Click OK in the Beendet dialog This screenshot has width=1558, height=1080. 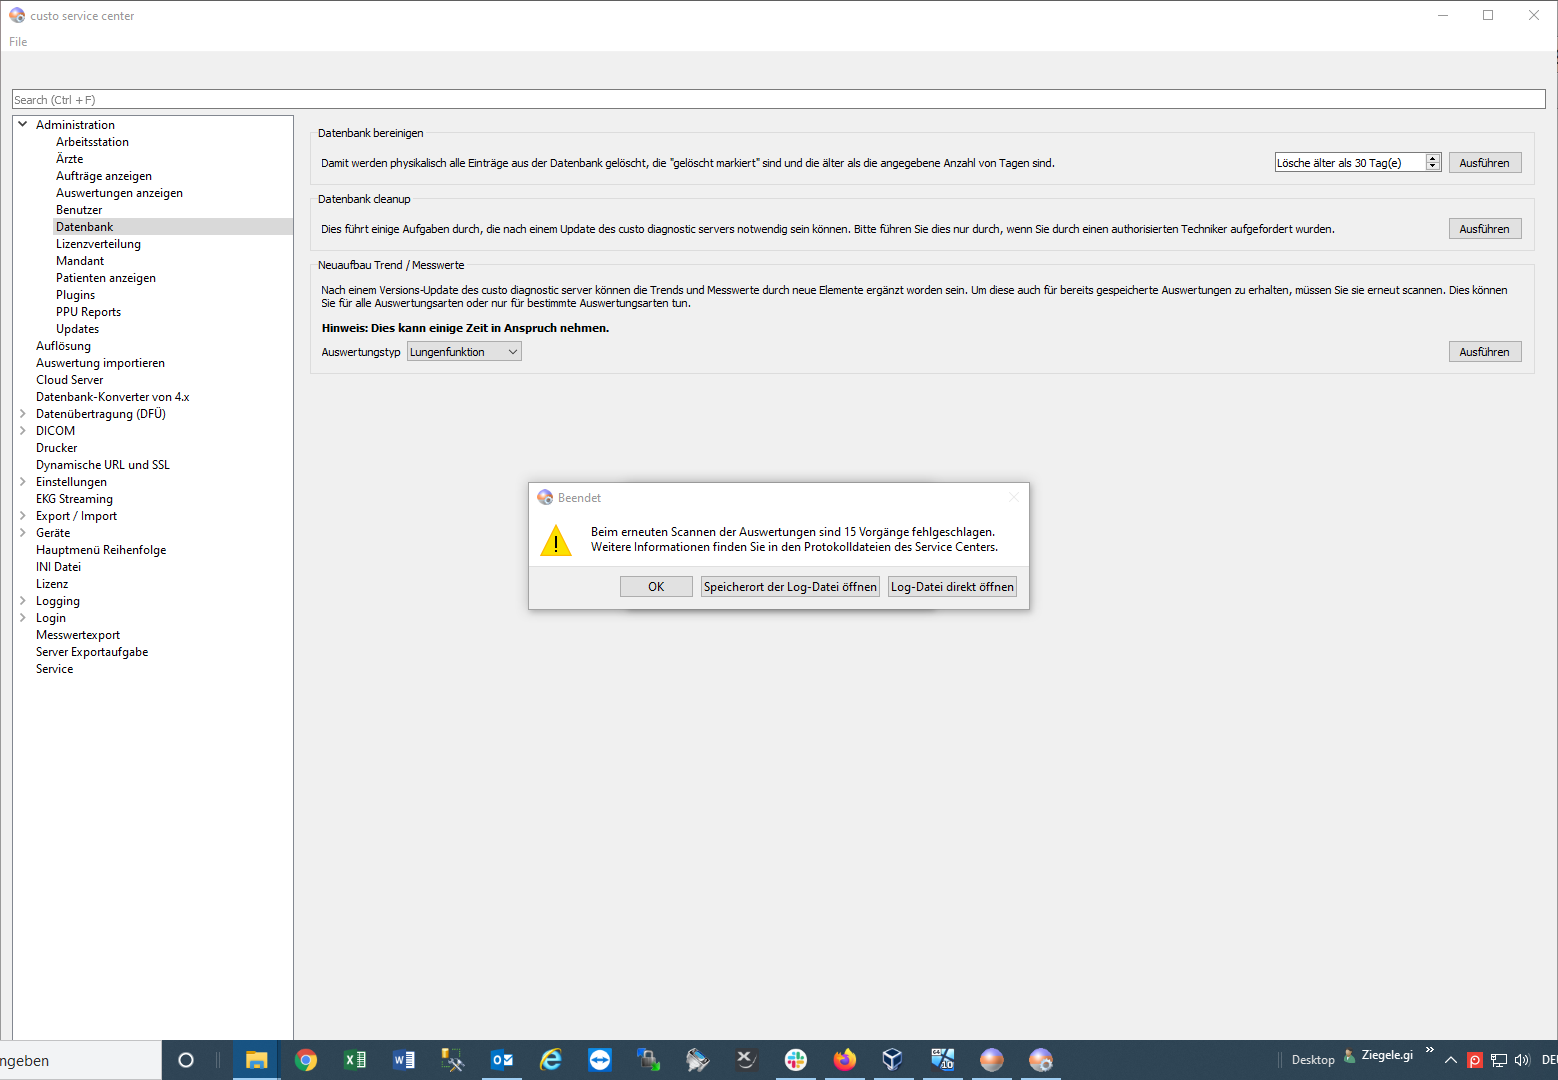click(x=656, y=587)
